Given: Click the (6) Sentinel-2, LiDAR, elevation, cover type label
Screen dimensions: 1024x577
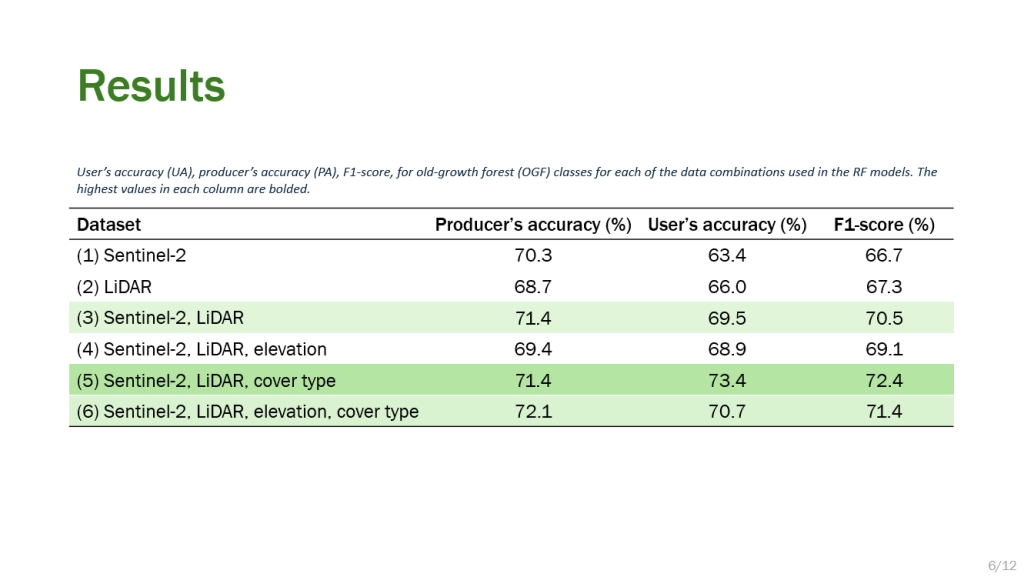Looking at the screenshot, I should click(247, 412).
